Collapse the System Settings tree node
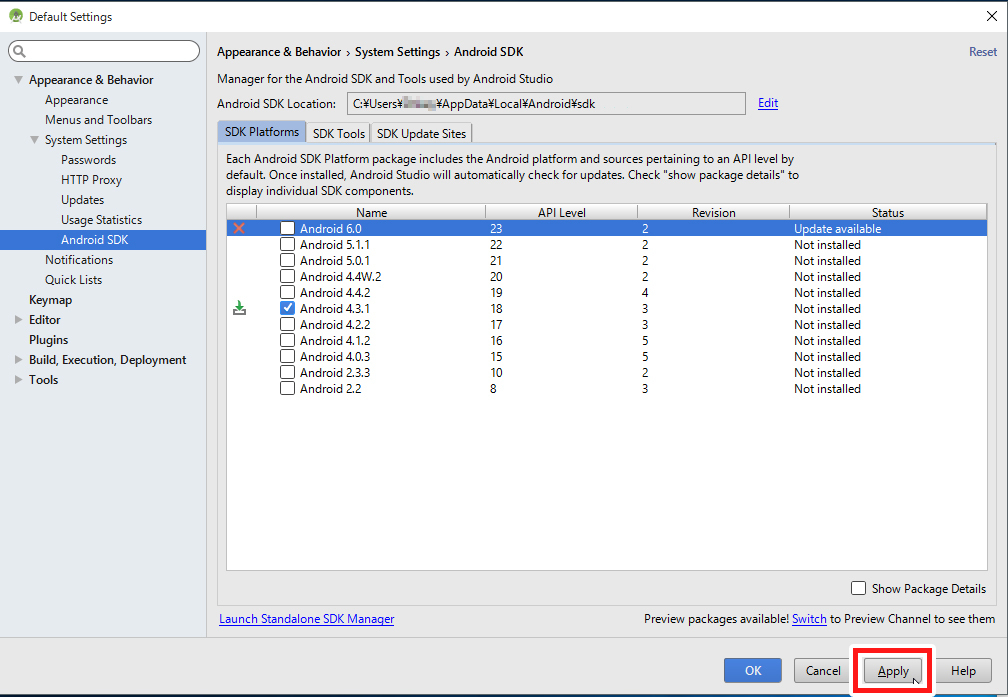 34,140
